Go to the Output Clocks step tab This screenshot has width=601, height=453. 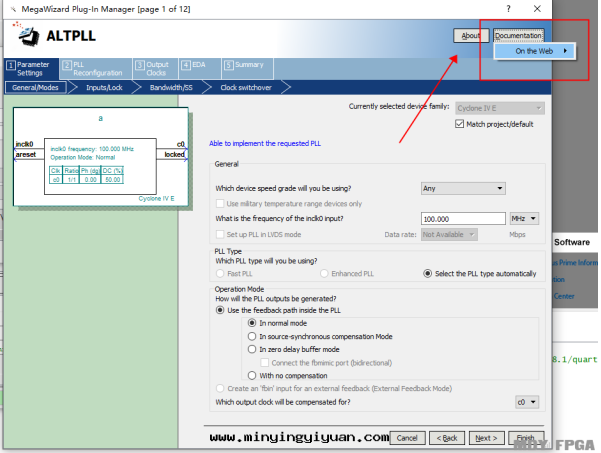click(x=151, y=68)
